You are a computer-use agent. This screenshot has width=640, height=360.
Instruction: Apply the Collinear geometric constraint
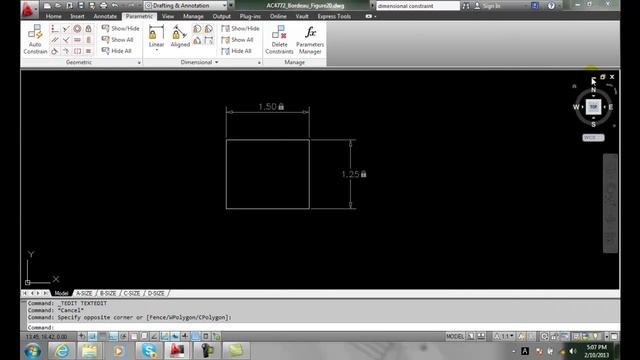click(x=66, y=29)
